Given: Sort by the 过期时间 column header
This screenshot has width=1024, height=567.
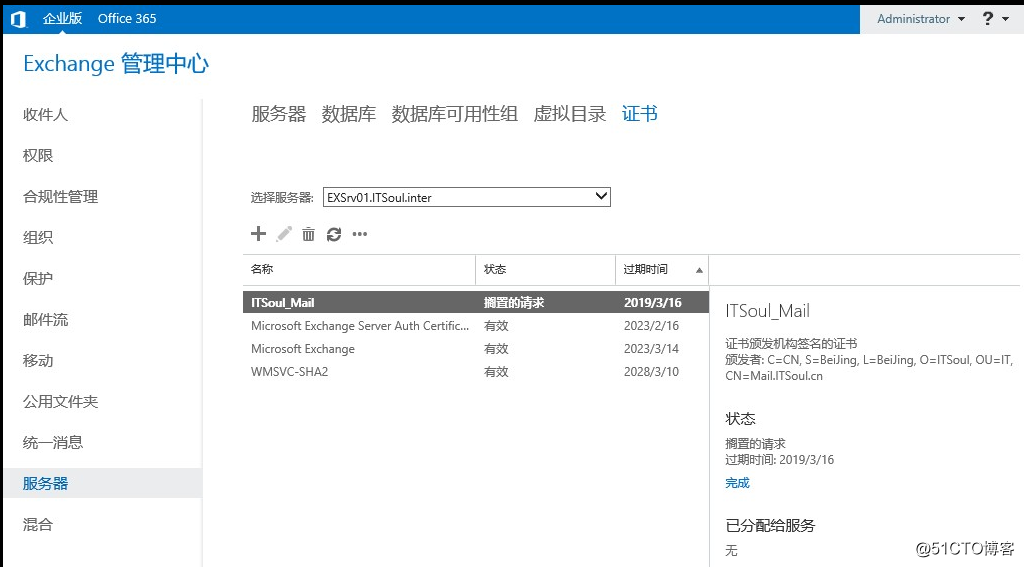Looking at the screenshot, I should tap(662, 270).
